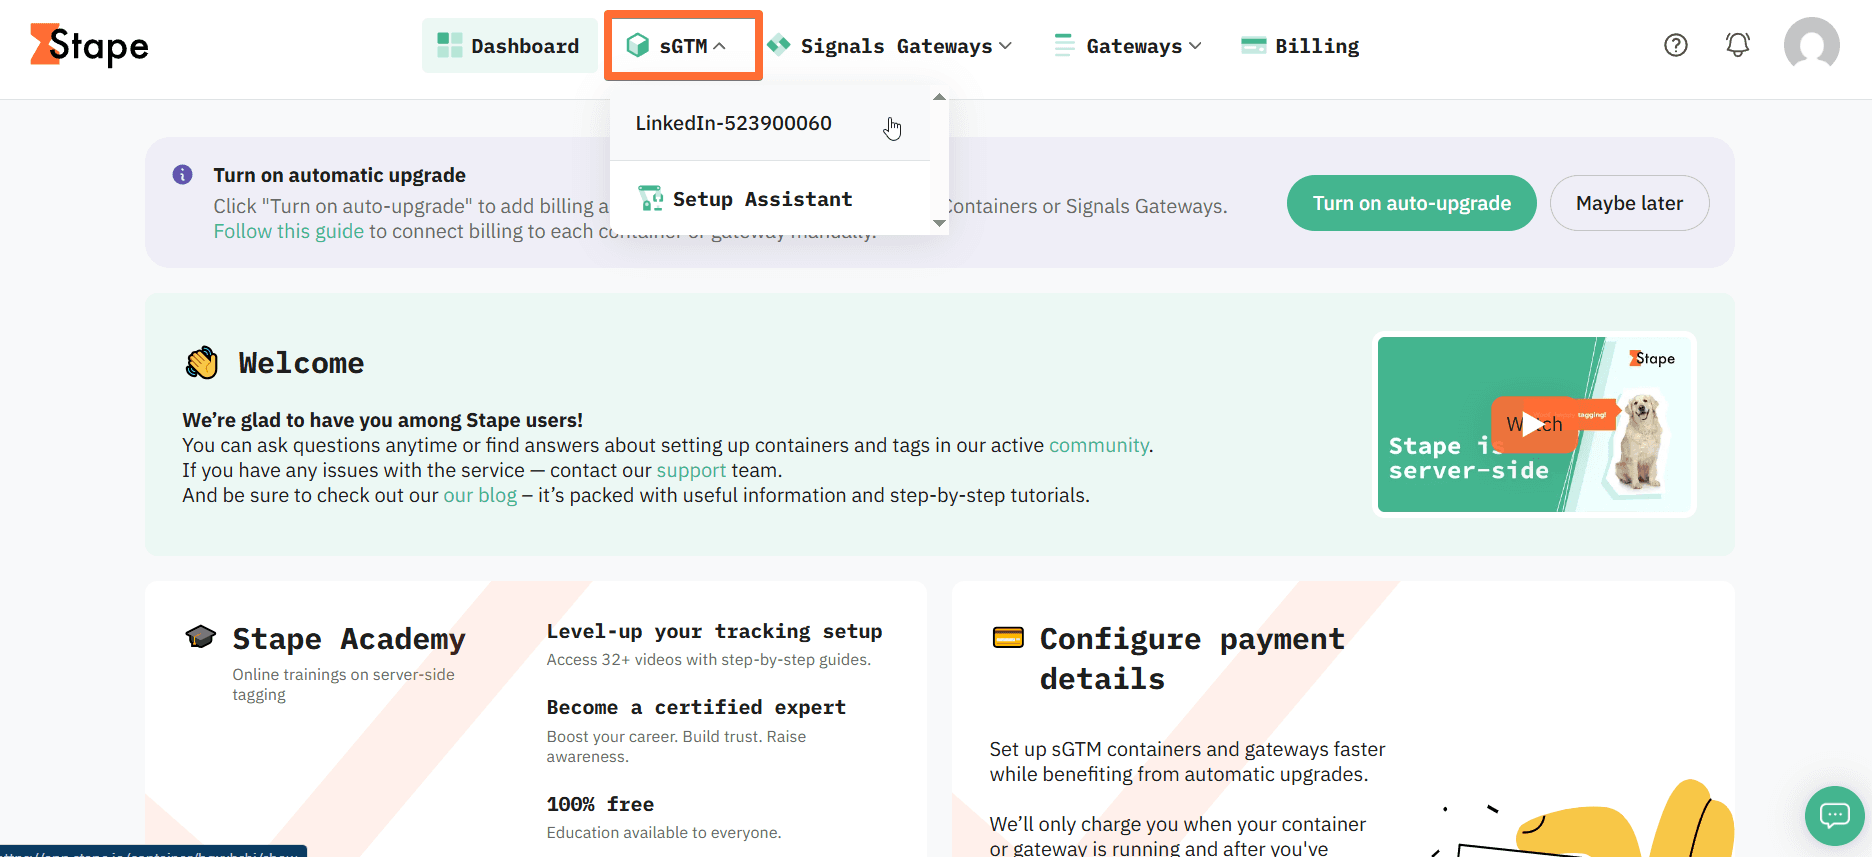Click the payment card icon
Viewport: 1872px width, 857px height.
pos(1008,637)
